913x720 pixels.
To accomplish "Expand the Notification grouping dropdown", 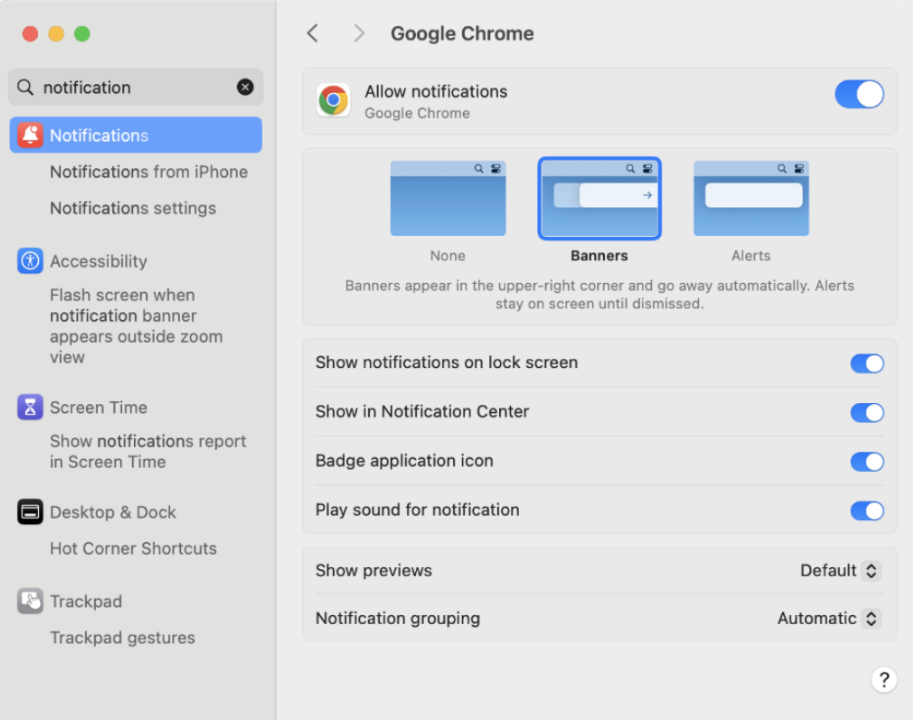I will pos(828,619).
